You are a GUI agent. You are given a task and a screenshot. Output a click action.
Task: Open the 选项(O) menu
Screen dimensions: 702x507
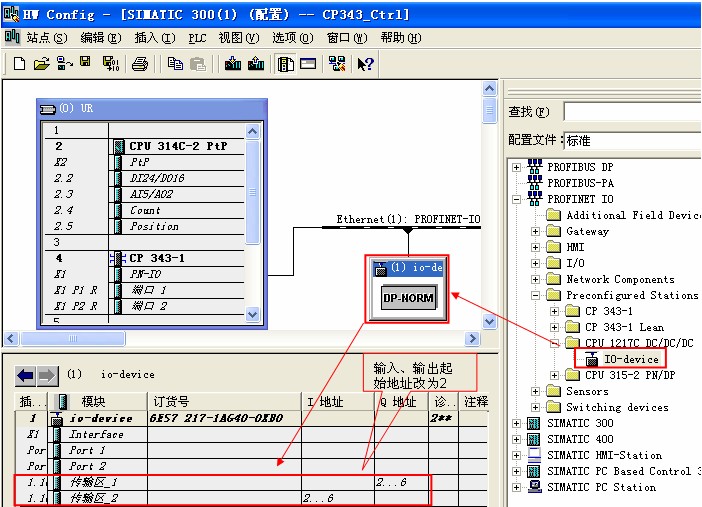(293, 38)
